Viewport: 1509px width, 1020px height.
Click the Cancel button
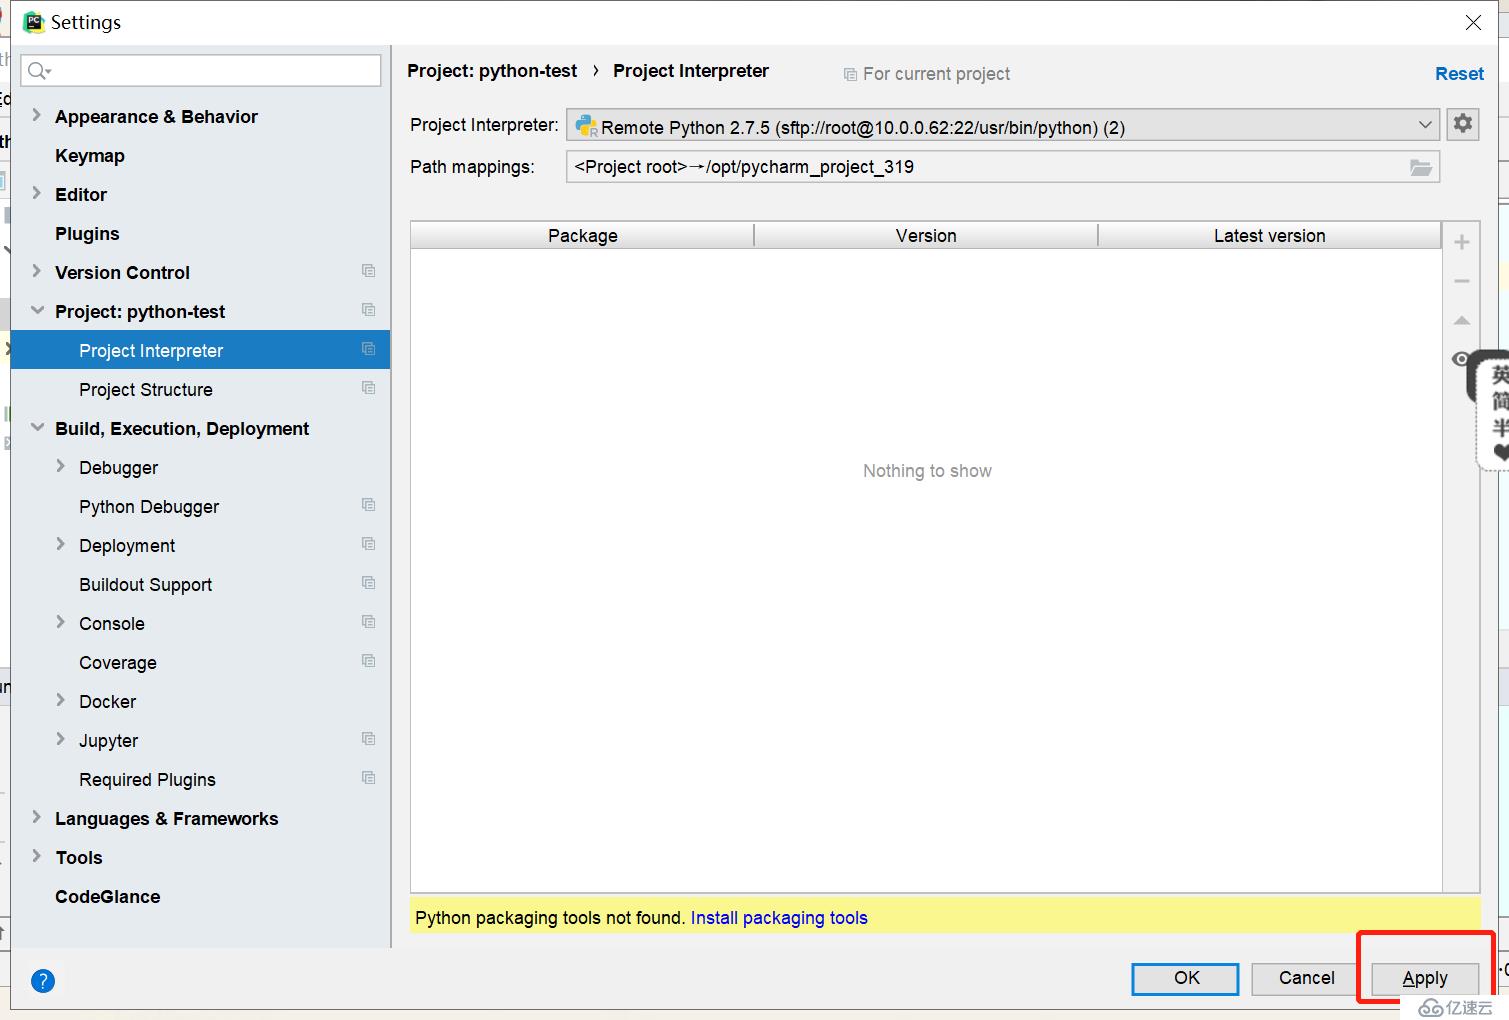tap(1306, 978)
